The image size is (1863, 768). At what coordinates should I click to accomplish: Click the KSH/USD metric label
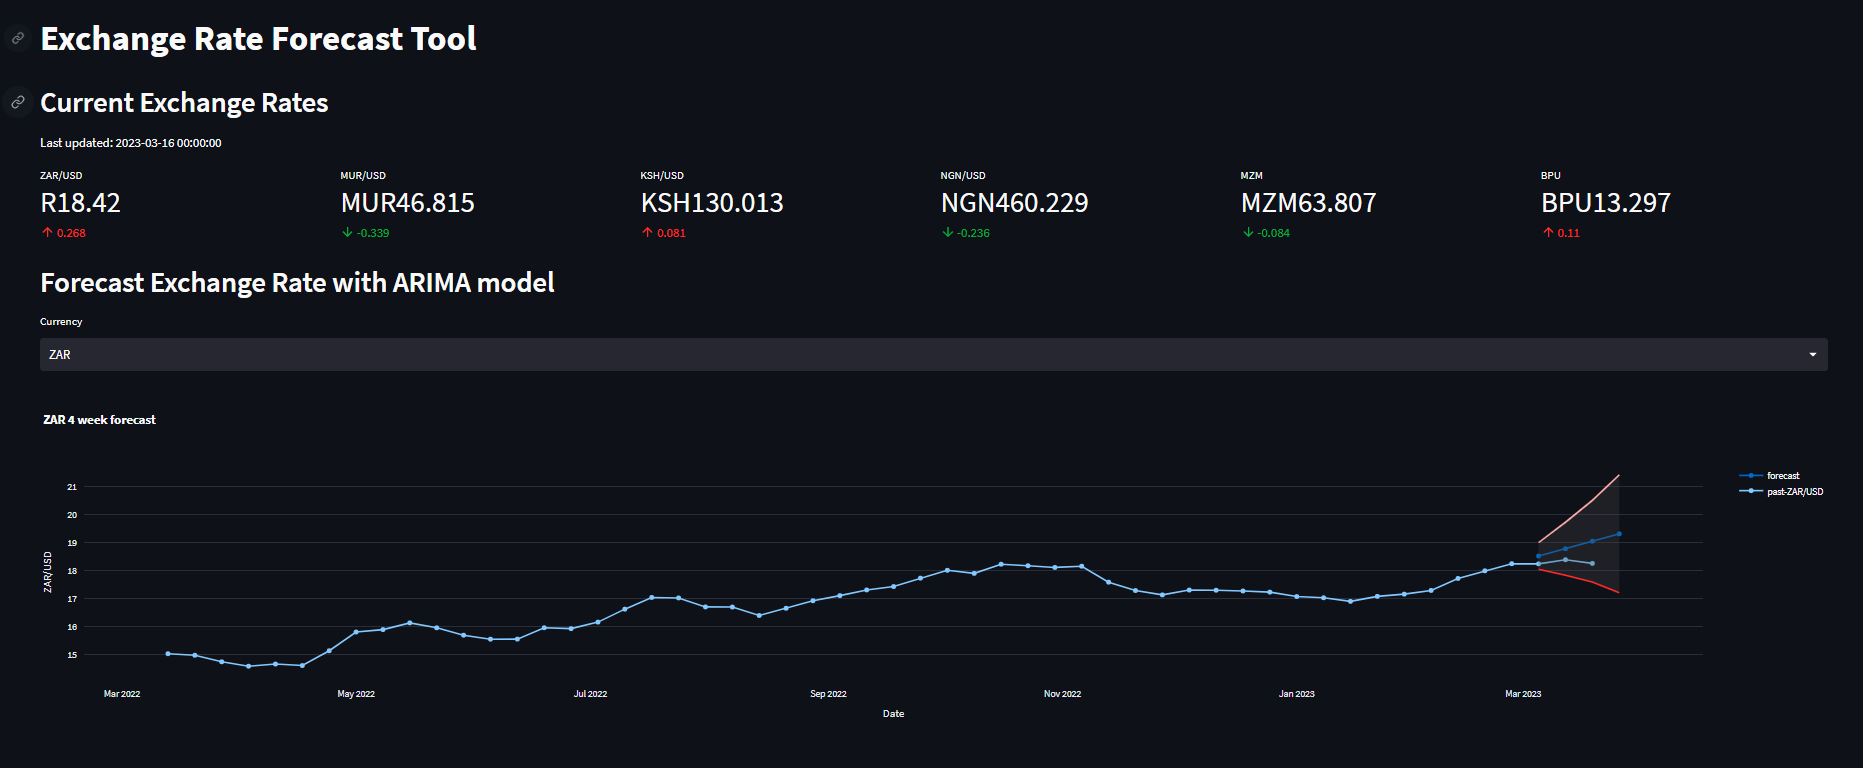pyautogui.click(x=662, y=176)
